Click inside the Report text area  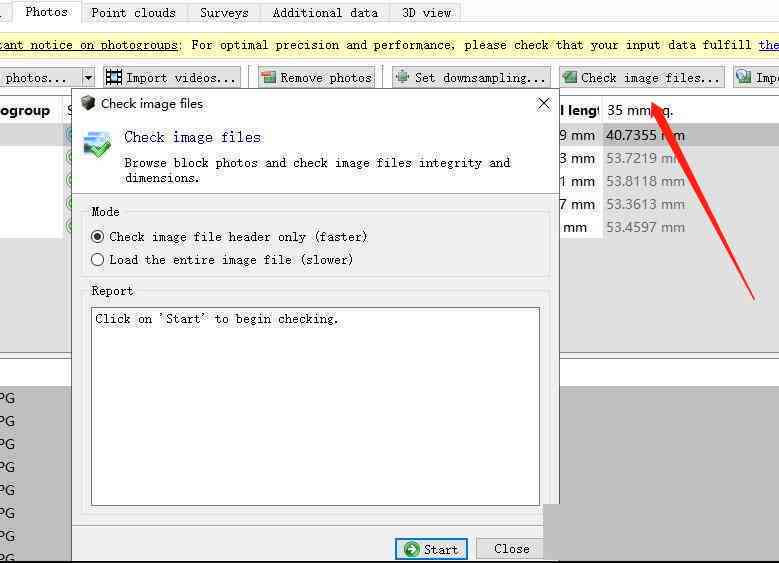tap(315, 406)
